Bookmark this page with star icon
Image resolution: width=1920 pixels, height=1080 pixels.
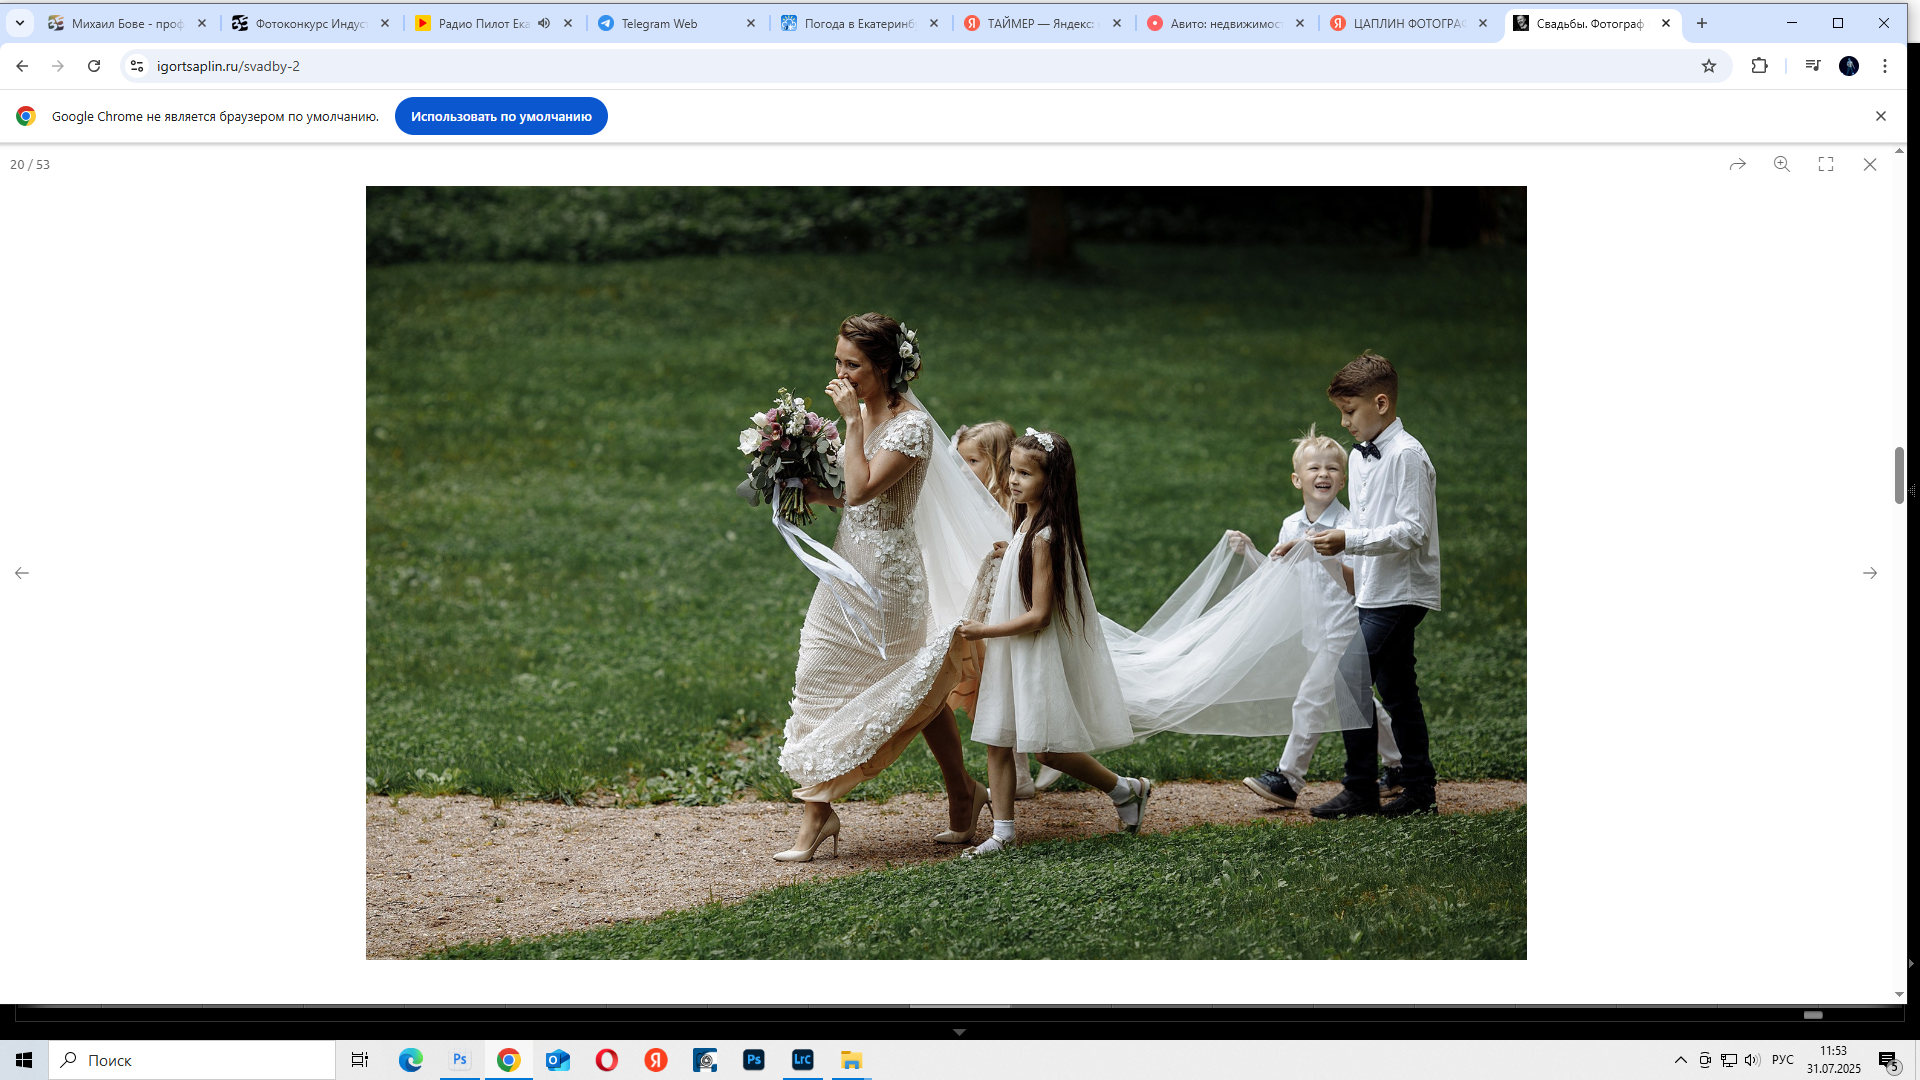tap(1709, 66)
